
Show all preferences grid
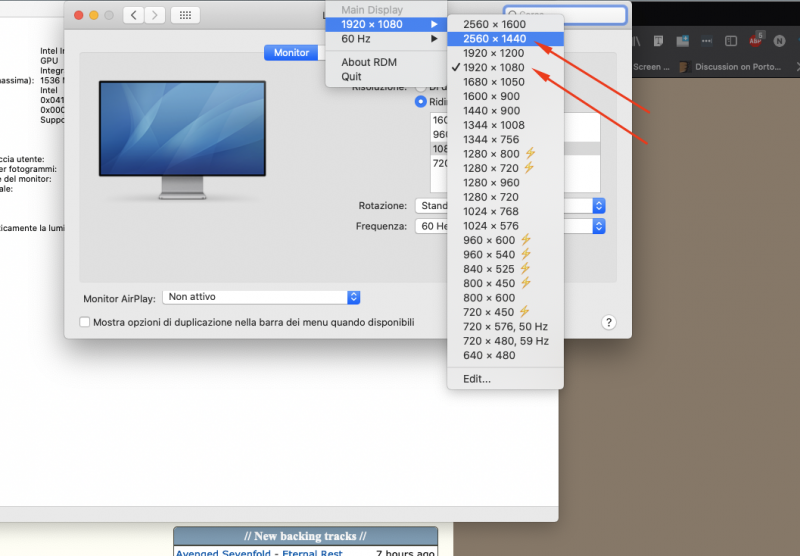[185, 15]
